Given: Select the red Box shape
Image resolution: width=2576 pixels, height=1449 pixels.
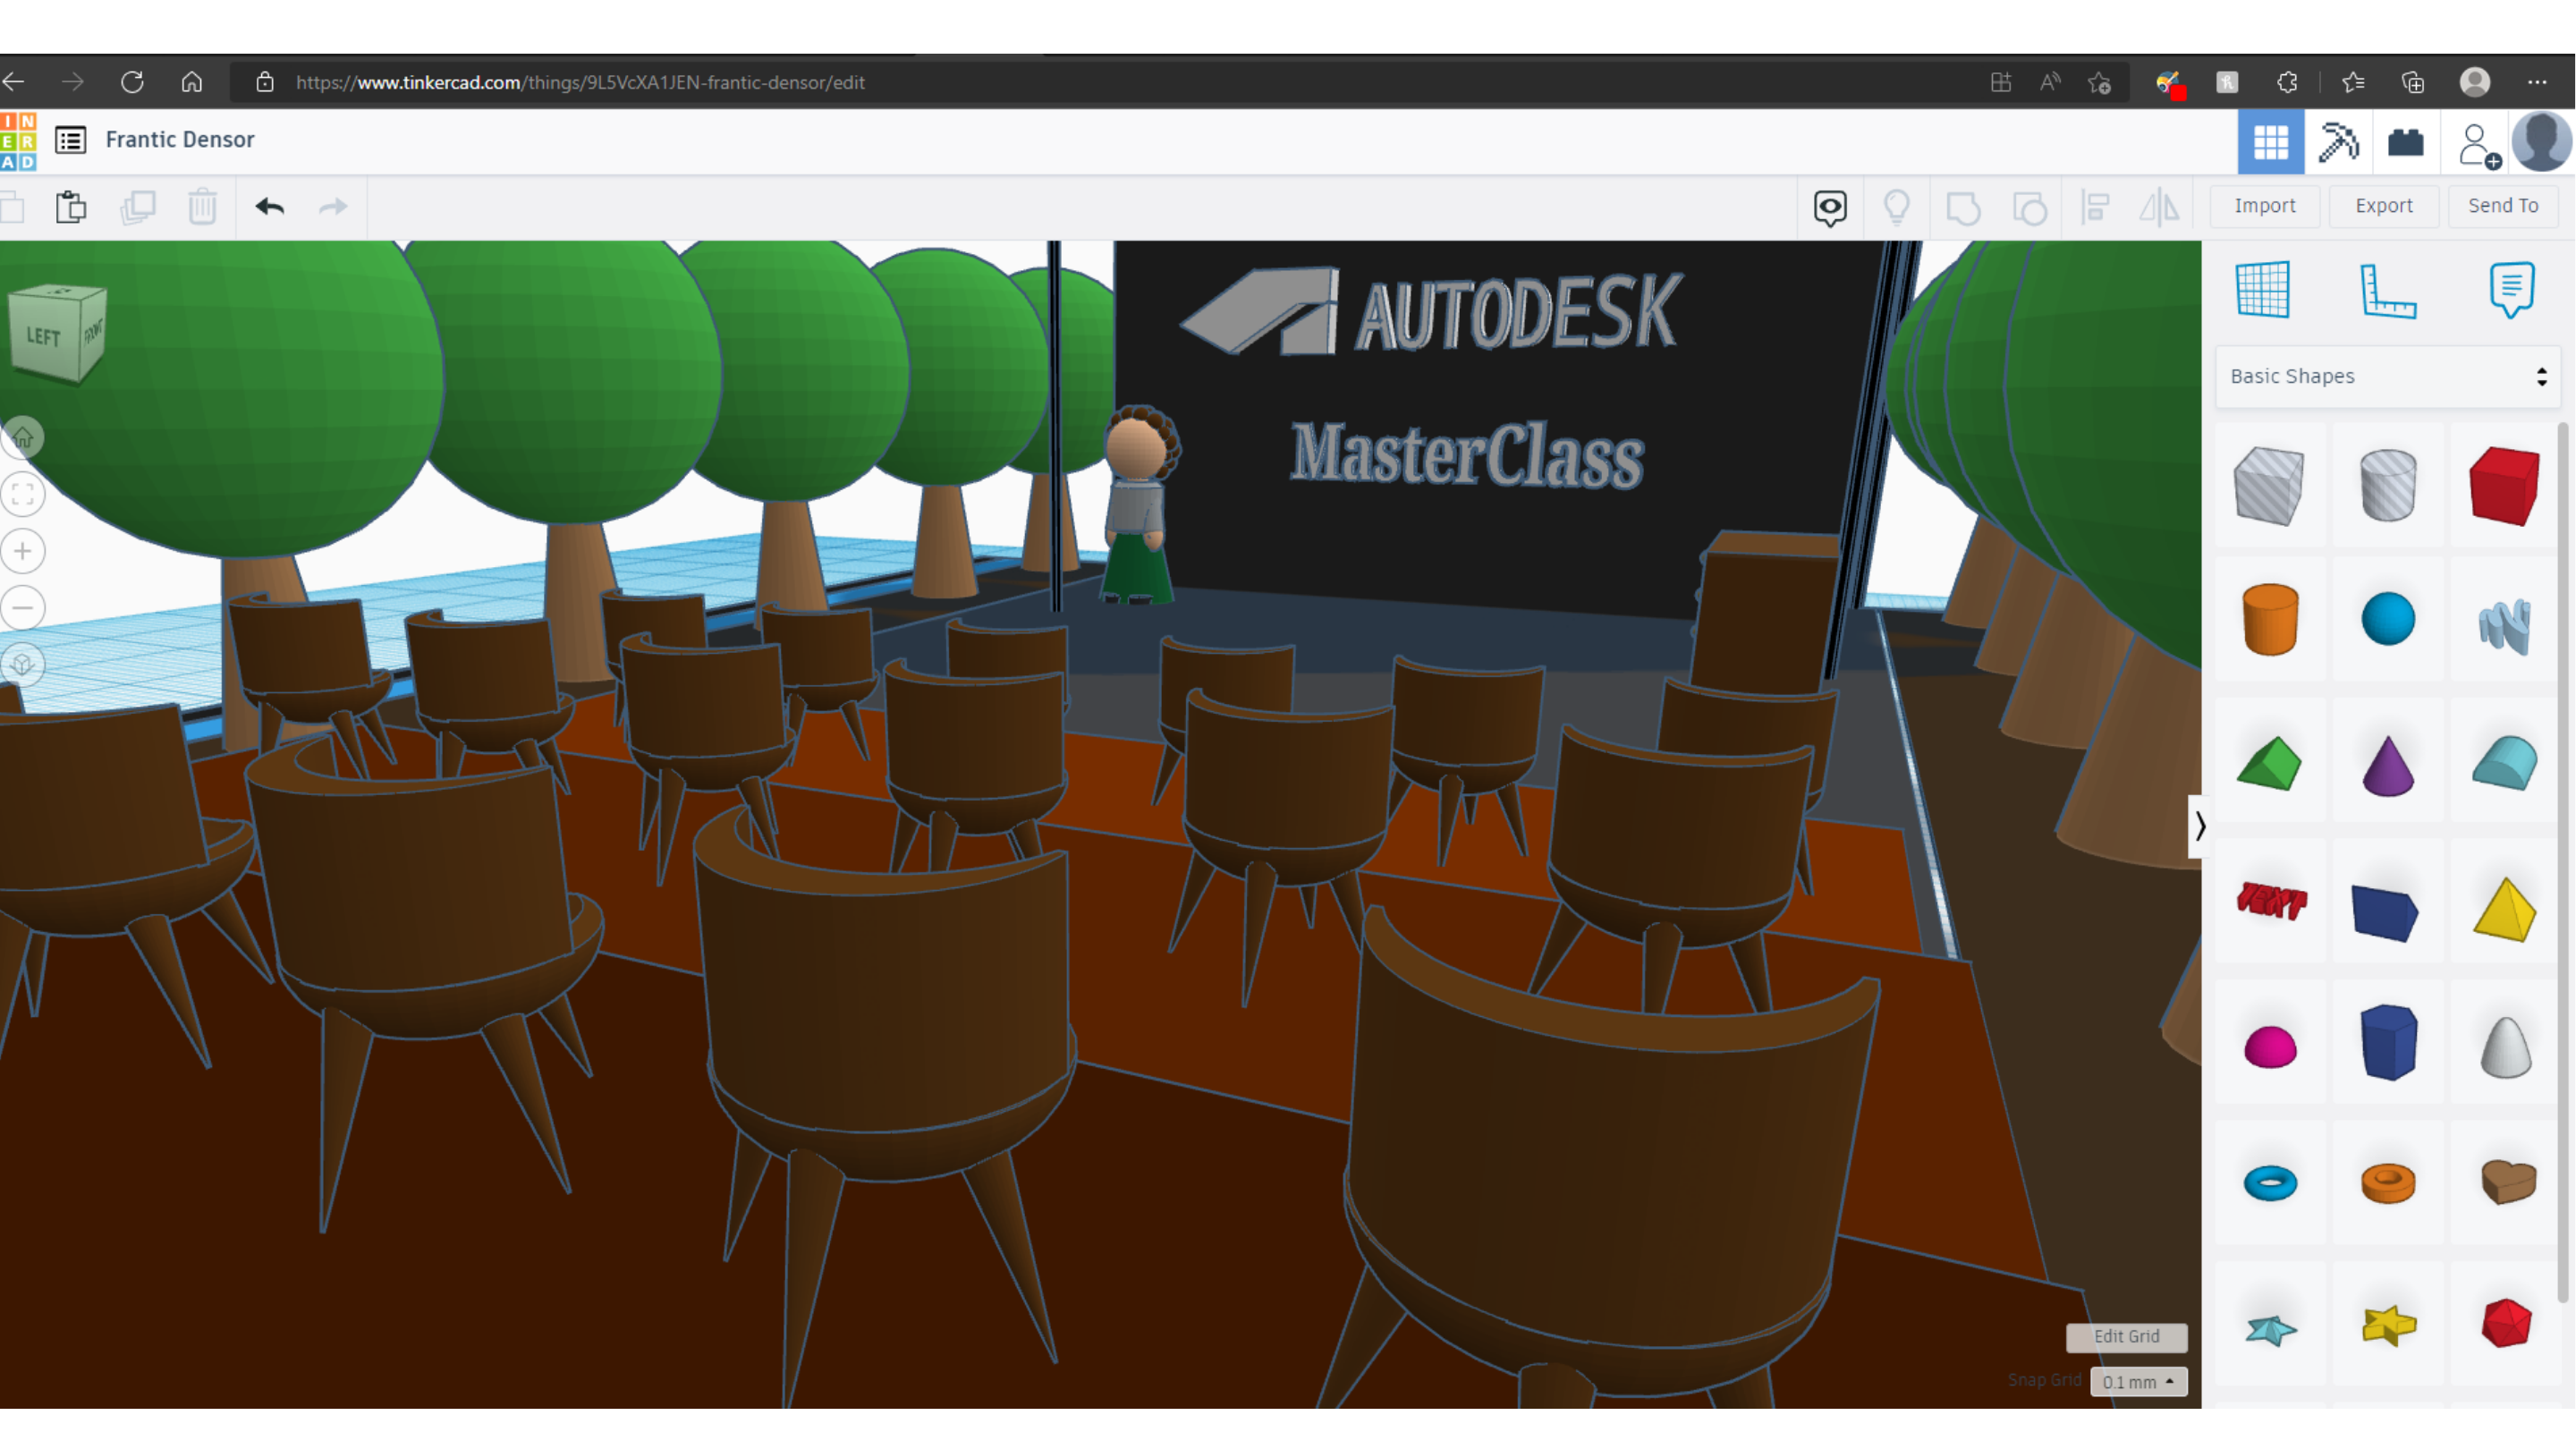Looking at the screenshot, I should pyautogui.click(x=2503, y=486).
